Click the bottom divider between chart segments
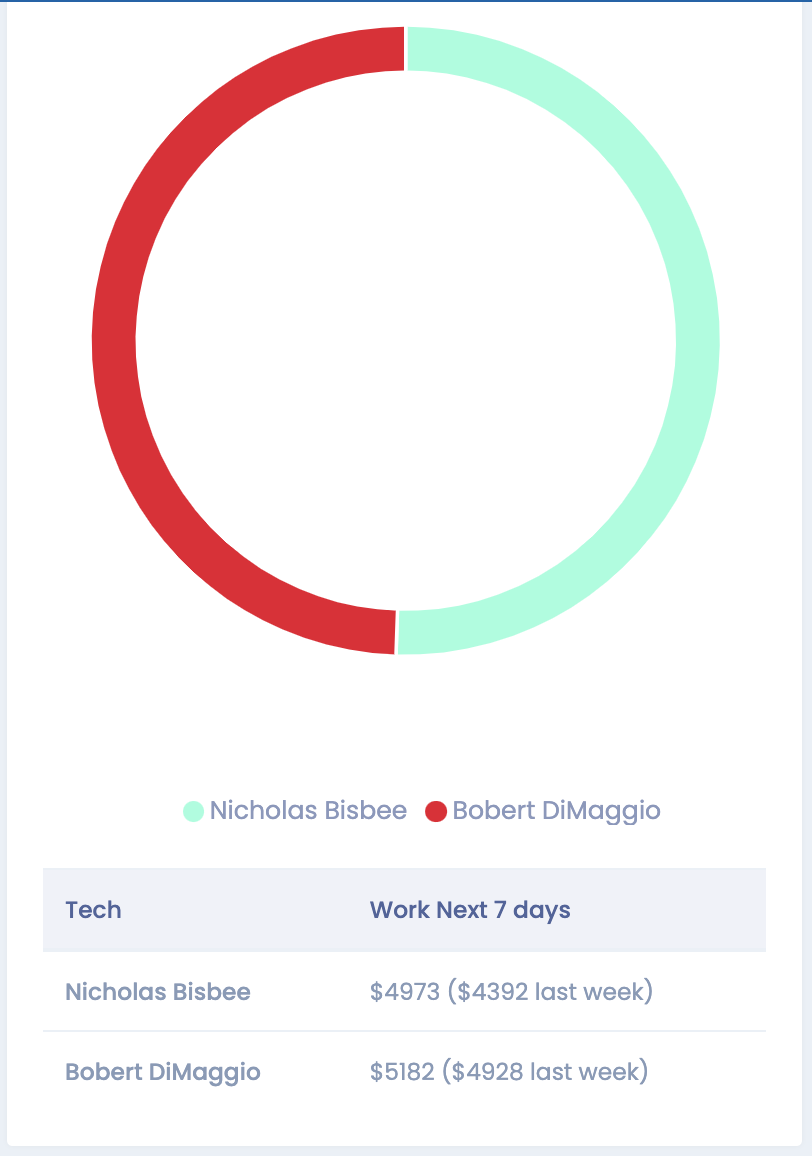The height and width of the screenshot is (1156, 812). 397,632
